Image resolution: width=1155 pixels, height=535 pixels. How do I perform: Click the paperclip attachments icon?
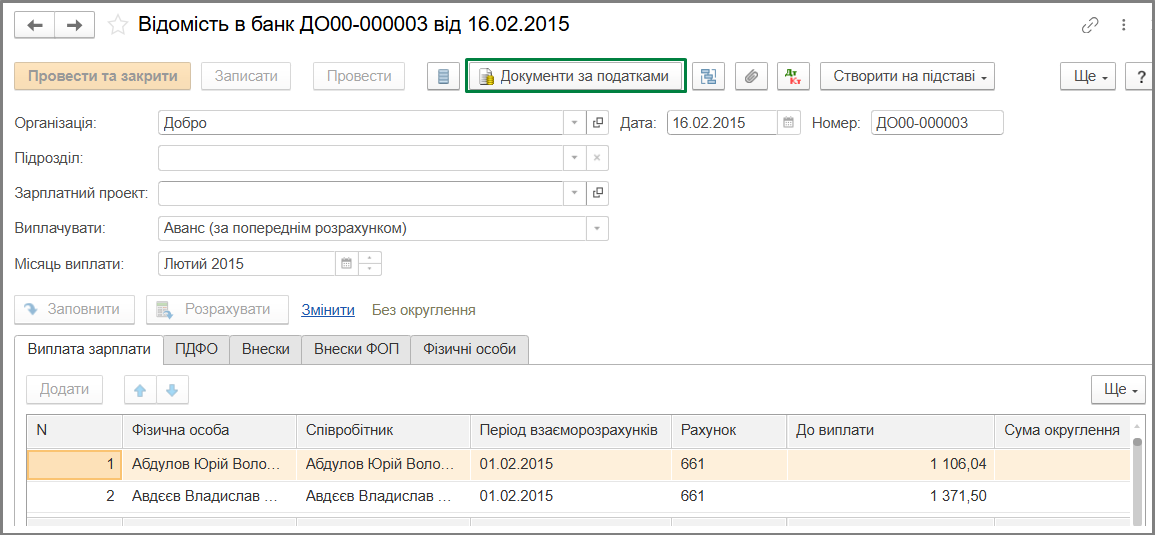point(751,76)
